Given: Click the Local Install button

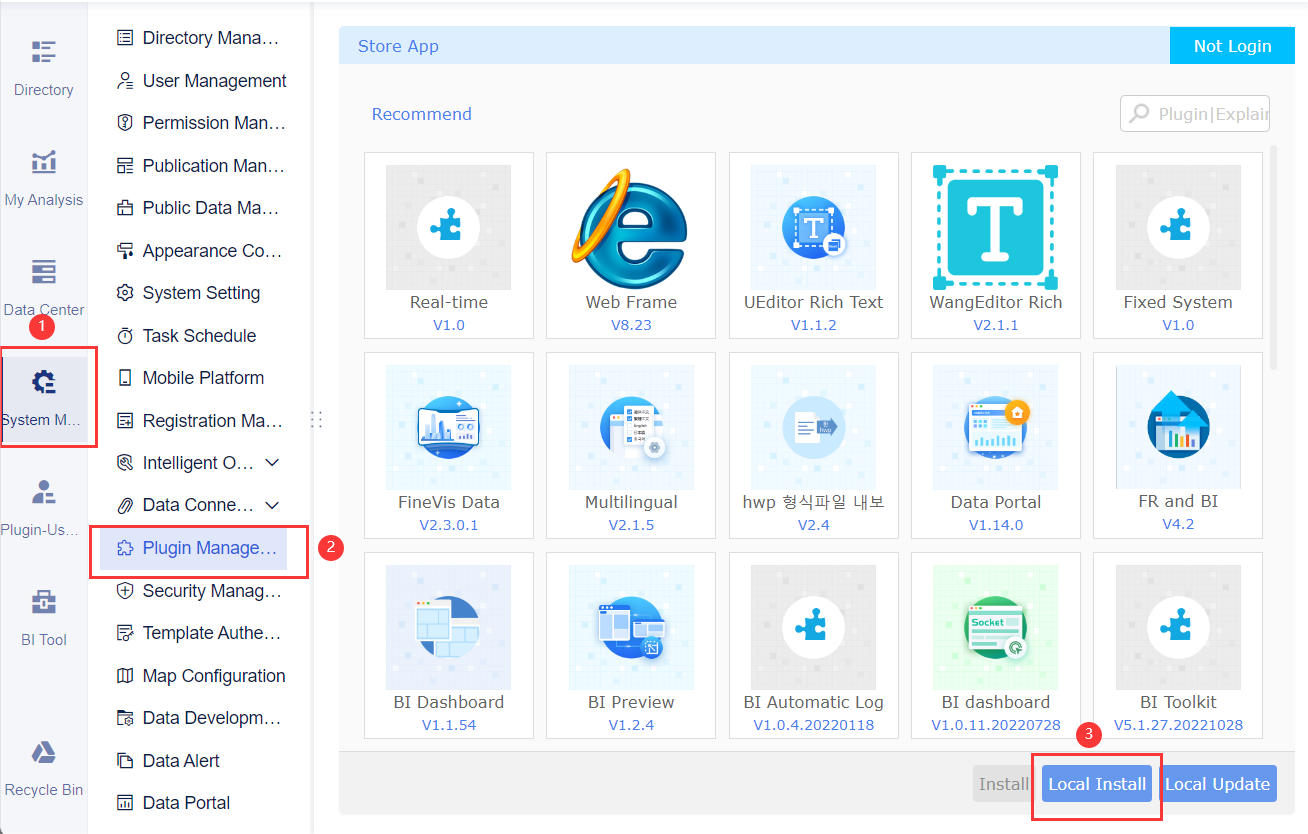Looking at the screenshot, I should 1096,784.
